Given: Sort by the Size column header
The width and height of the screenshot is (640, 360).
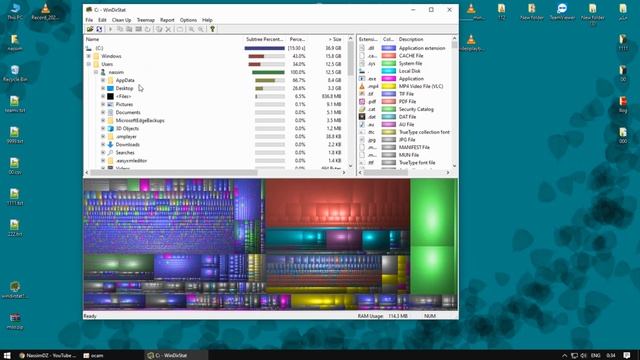Looking at the screenshot, I should [x=328, y=39].
